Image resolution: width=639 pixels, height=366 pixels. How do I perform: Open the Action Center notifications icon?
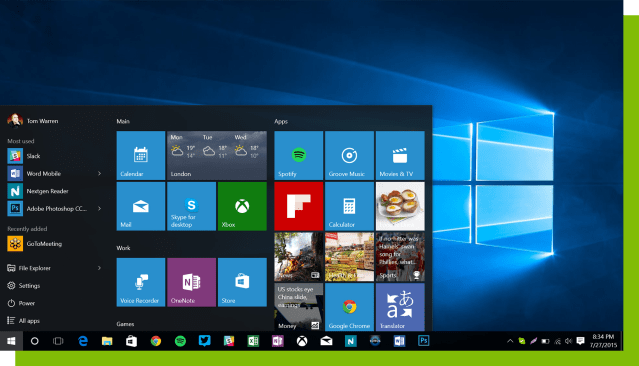[580, 341]
